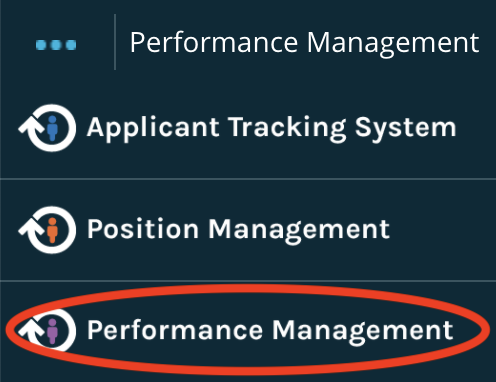Switch to the Applicant Tracking System module
This screenshot has width=496, height=382.
(x=271, y=128)
